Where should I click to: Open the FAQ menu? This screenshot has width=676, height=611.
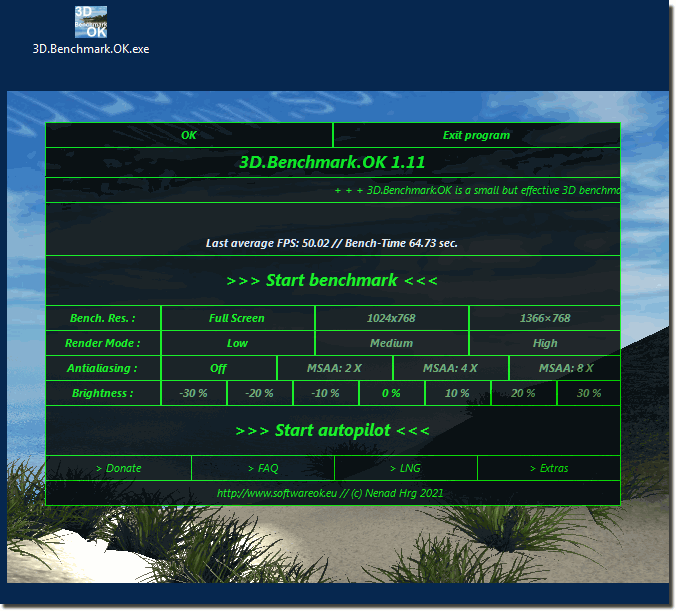pyautogui.click(x=263, y=468)
